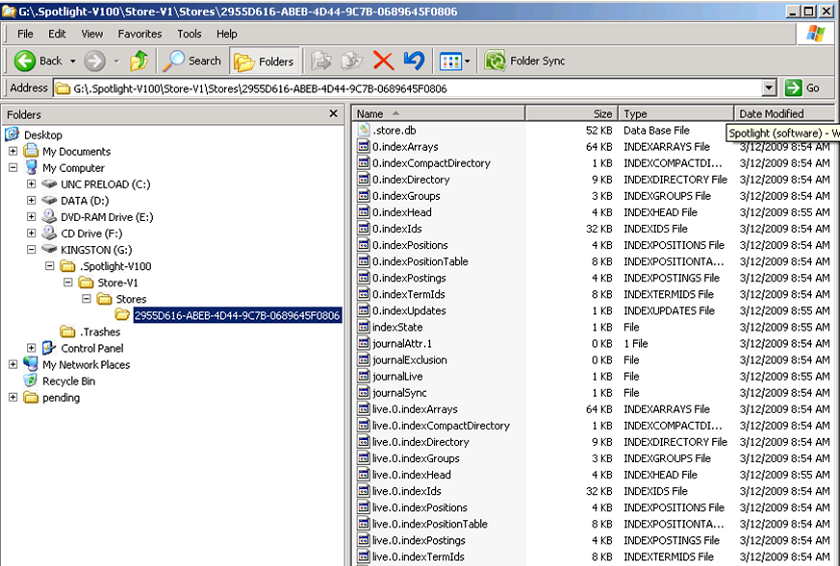The image size is (840, 566).
Task: Click the Up one level folder icon
Action: pyautogui.click(x=139, y=61)
